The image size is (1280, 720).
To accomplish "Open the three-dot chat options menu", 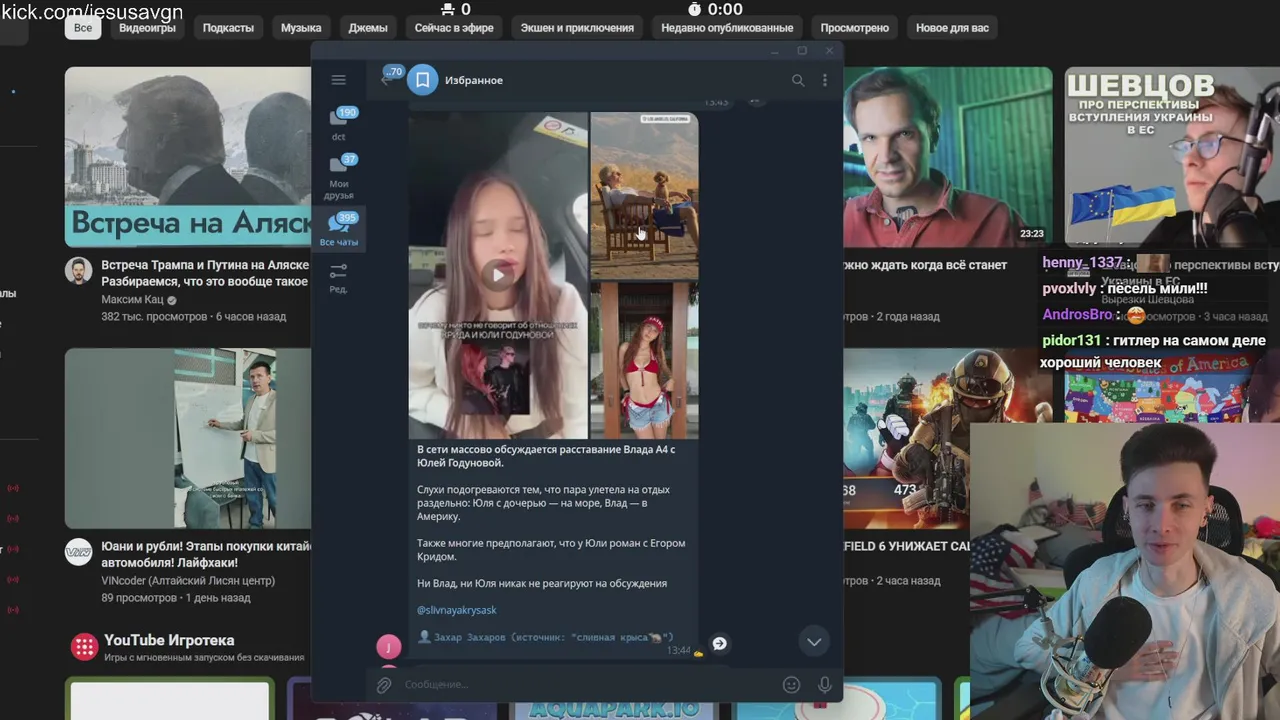I will tap(825, 80).
